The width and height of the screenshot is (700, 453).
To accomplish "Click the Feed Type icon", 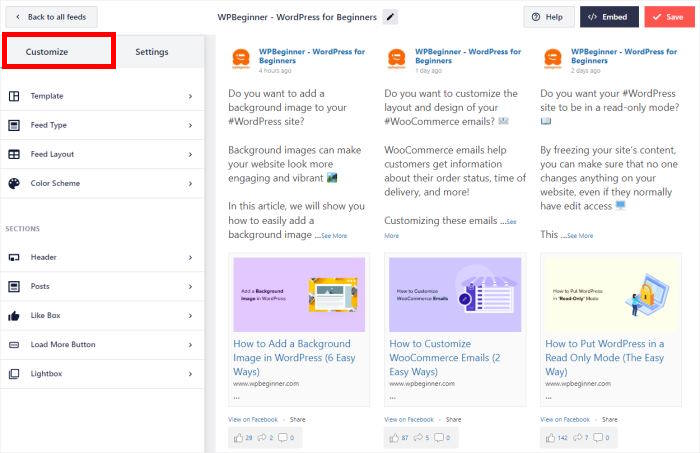I will tap(14, 125).
